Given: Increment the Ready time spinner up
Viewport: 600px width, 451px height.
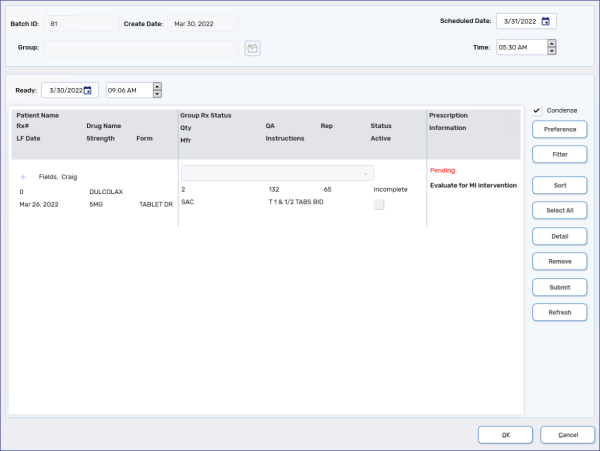Looking at the screenshot, I should [x=156, y=87].
